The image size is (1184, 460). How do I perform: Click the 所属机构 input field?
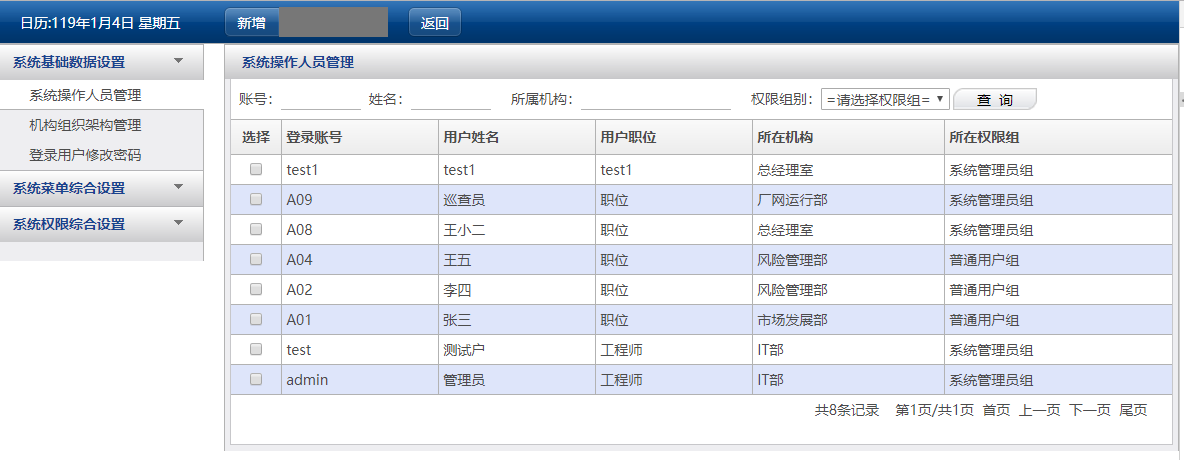655,99
